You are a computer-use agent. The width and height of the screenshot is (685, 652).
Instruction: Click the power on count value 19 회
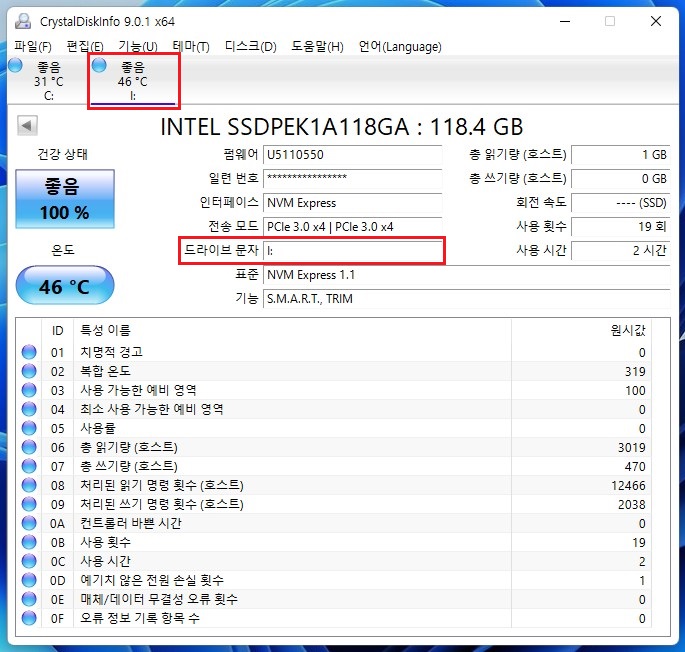pos(621,227)
